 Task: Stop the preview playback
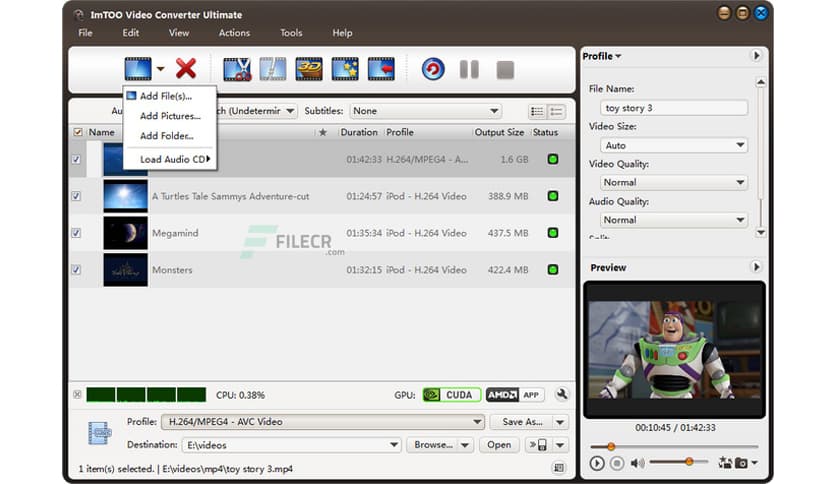click(x=617, y=463)
